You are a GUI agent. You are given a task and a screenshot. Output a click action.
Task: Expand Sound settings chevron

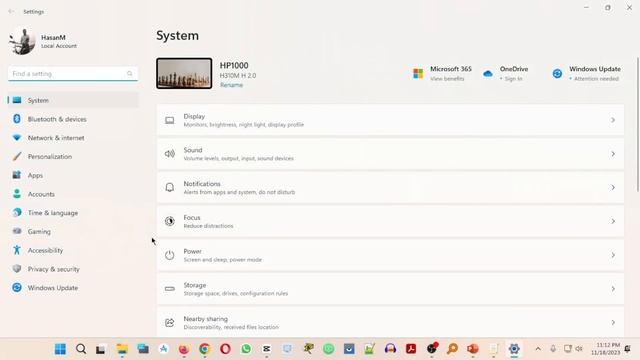(613, 154)
